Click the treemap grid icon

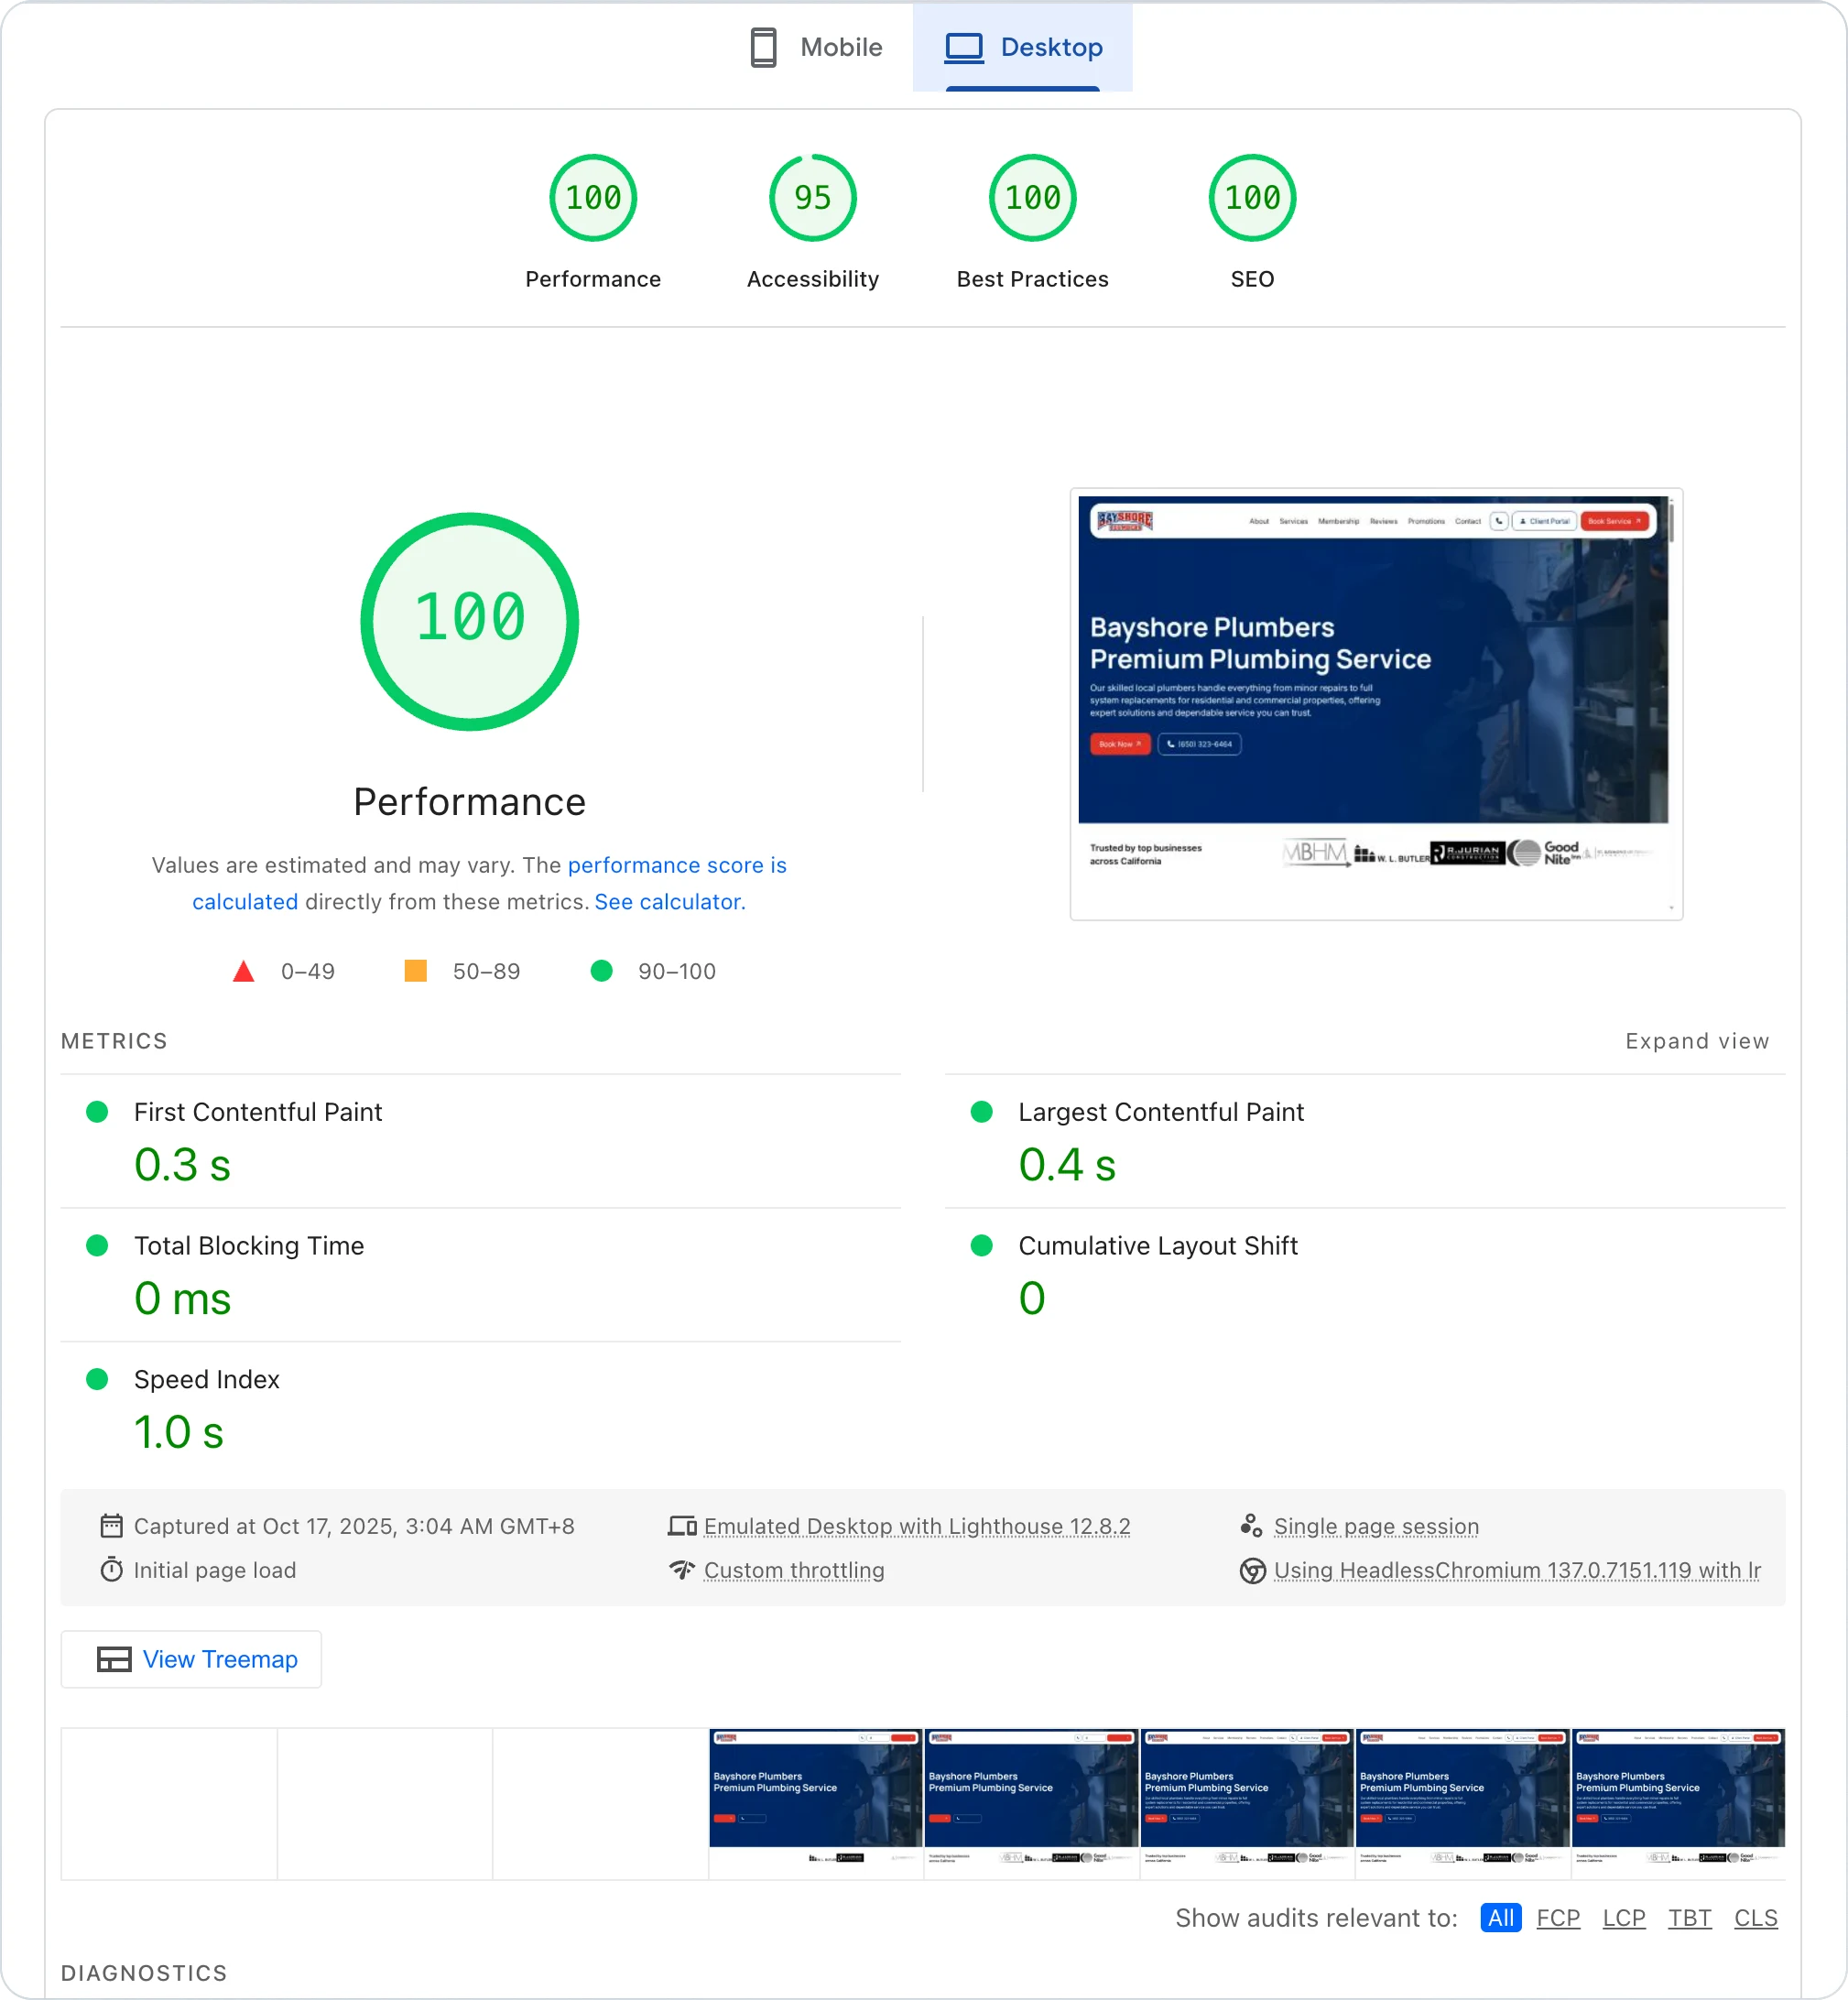point(114,1659)
